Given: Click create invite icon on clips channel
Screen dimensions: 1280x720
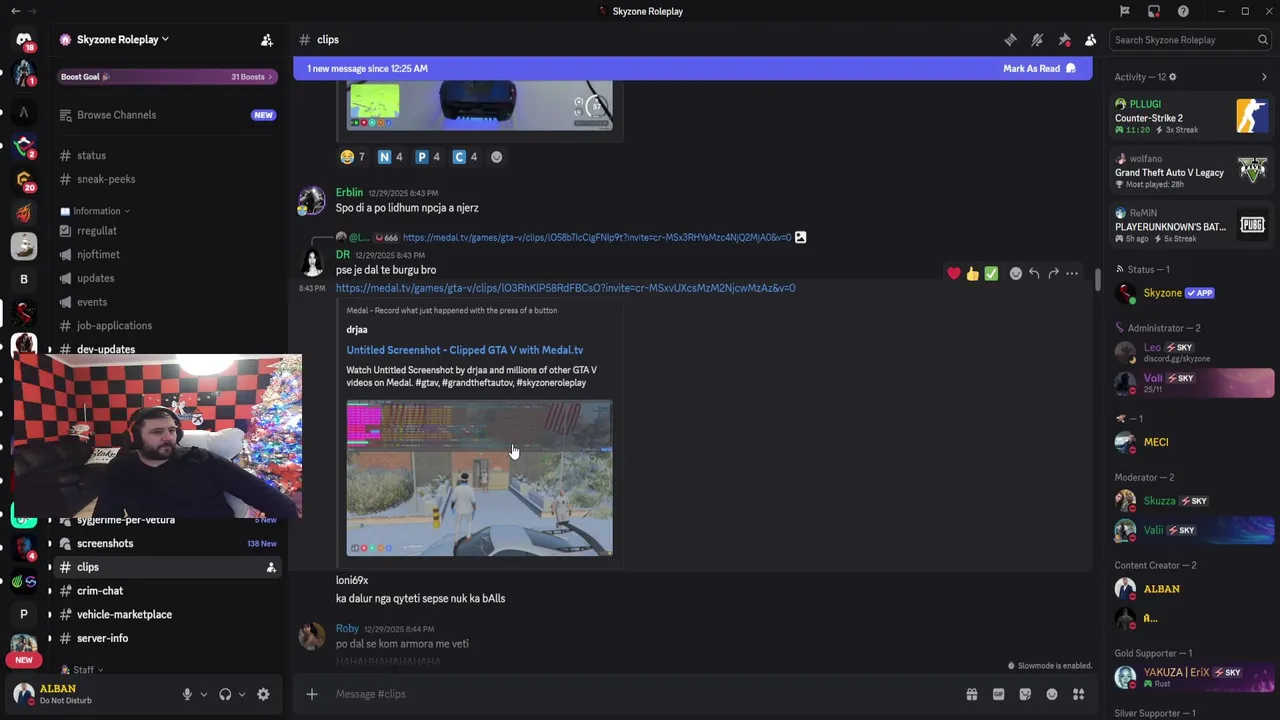Looking at the screenshot, I should tap(271, 567).
